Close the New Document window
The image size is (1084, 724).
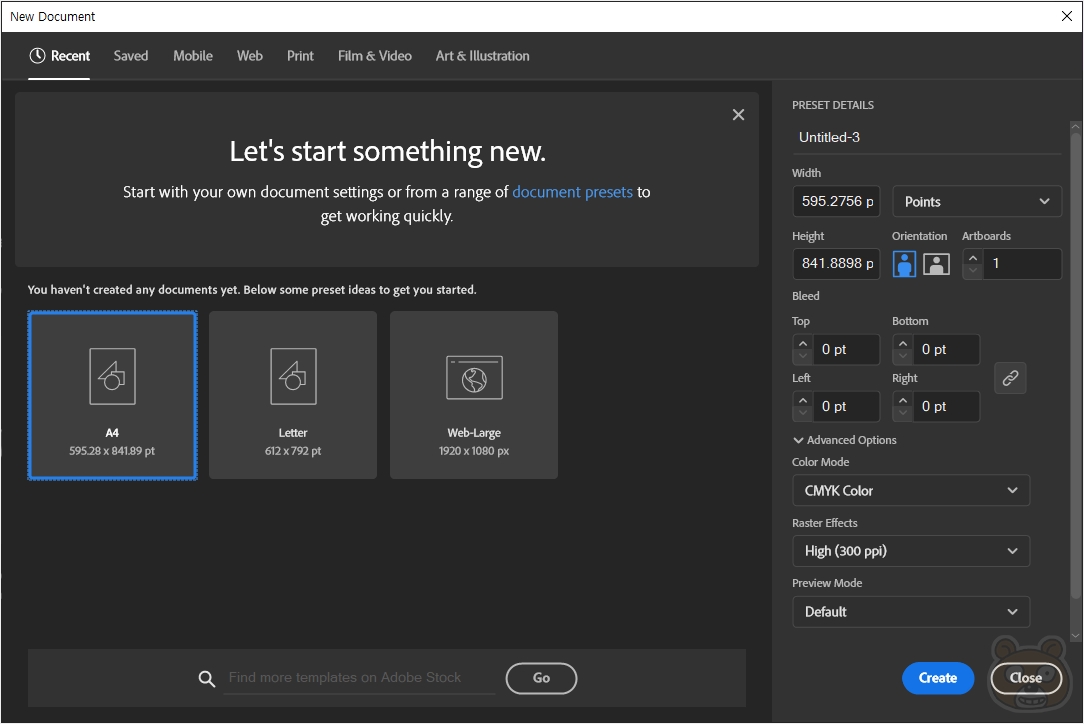click(1067, 16)
